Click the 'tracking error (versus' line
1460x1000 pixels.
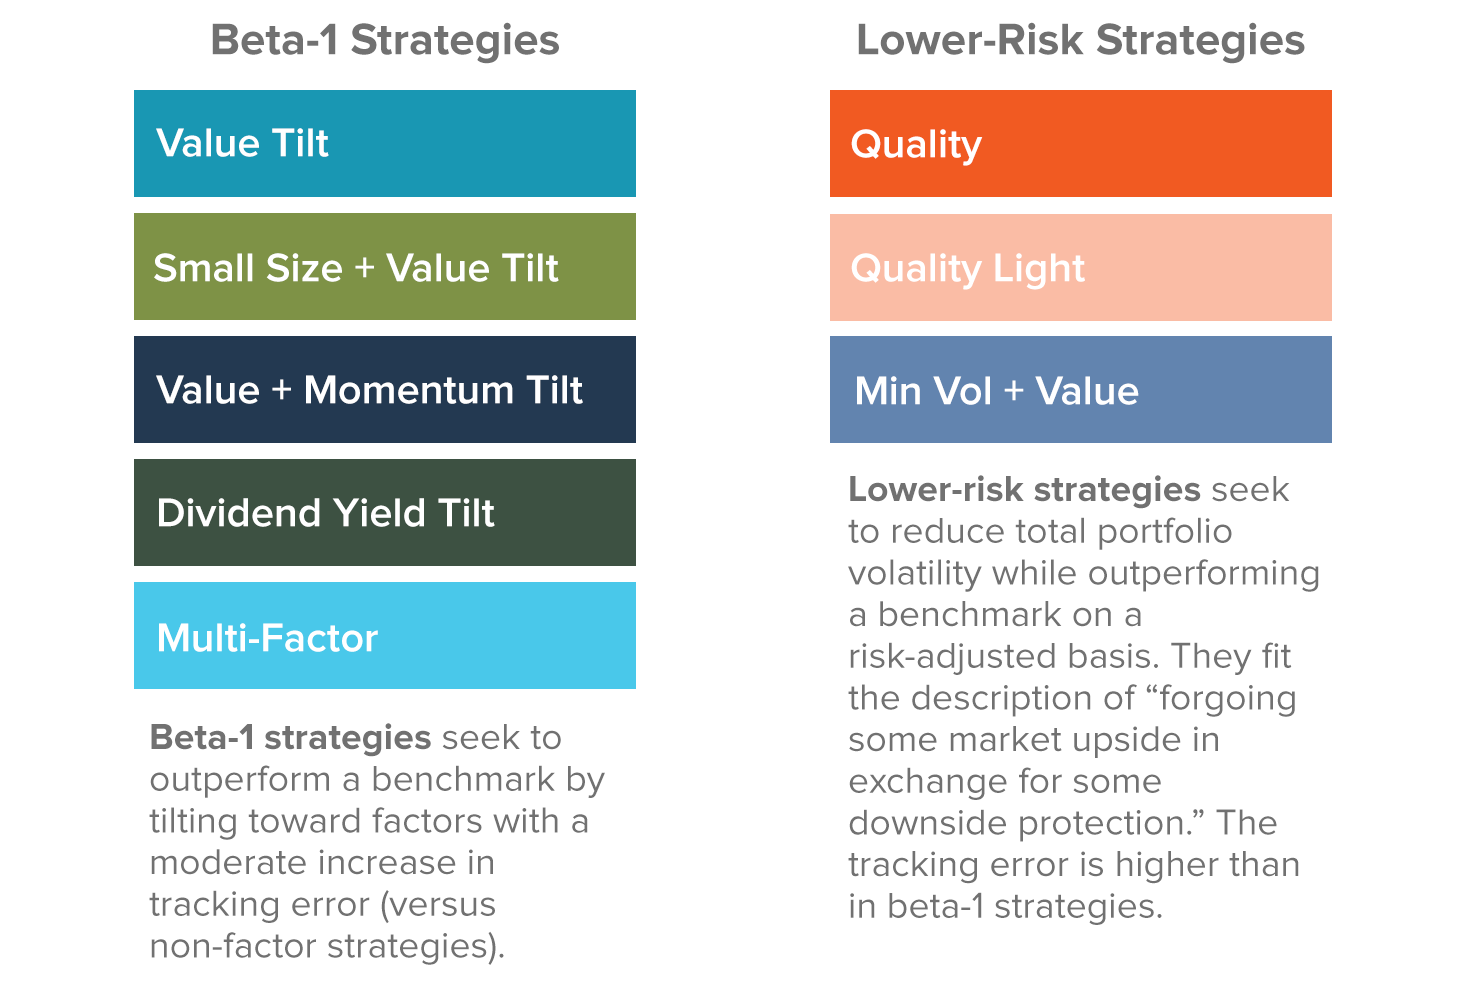tap(322, 904)
